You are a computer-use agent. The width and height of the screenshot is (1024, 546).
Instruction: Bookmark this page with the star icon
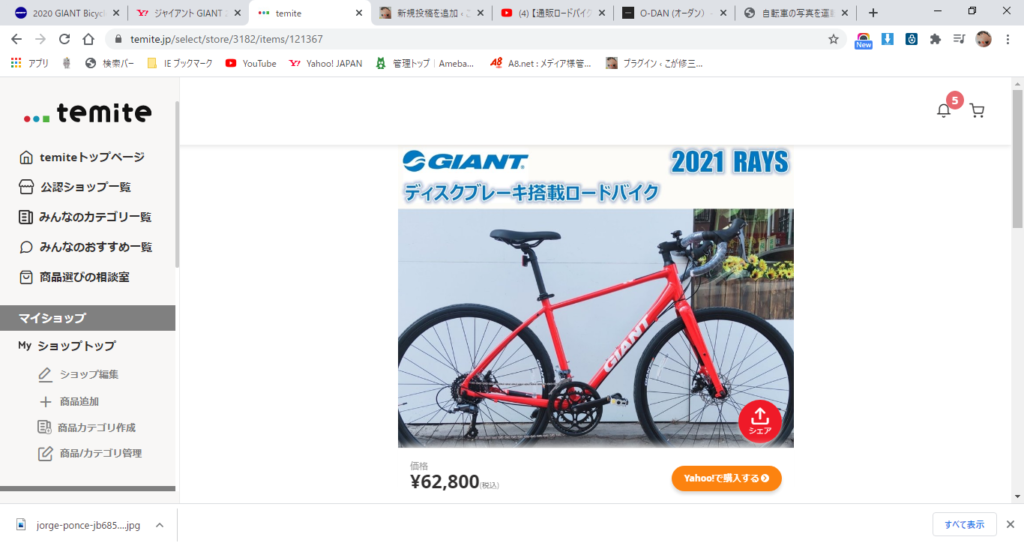click(833, 39)
